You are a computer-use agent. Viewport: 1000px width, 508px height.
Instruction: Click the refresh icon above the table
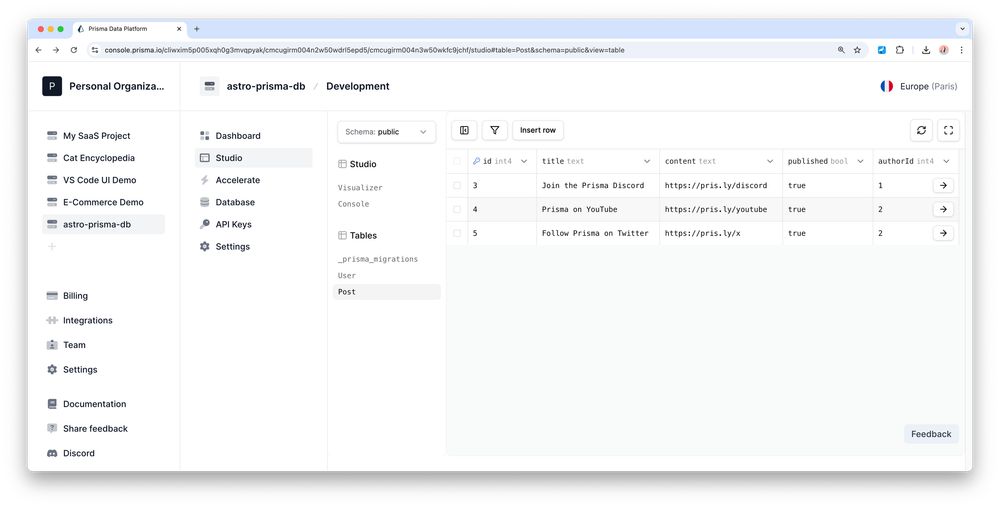921,130
